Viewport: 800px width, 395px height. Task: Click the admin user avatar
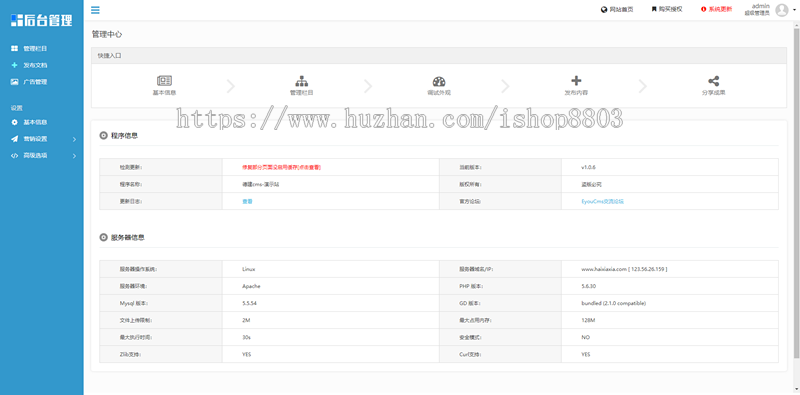pyautogui.click(x=782, y=10)
